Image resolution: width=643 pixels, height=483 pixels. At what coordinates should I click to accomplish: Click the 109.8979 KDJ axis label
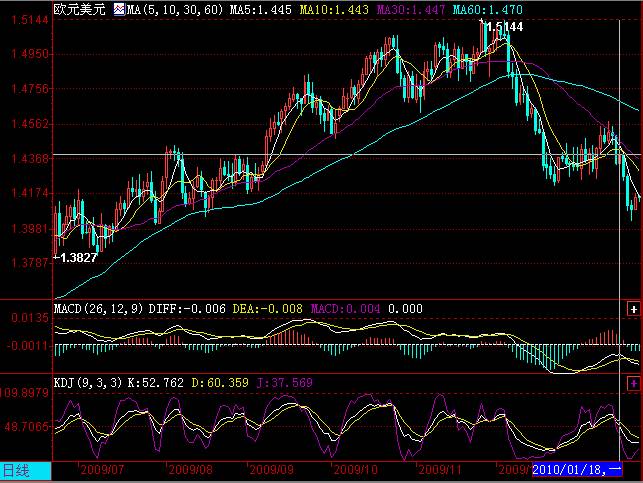tap(25, 393)
